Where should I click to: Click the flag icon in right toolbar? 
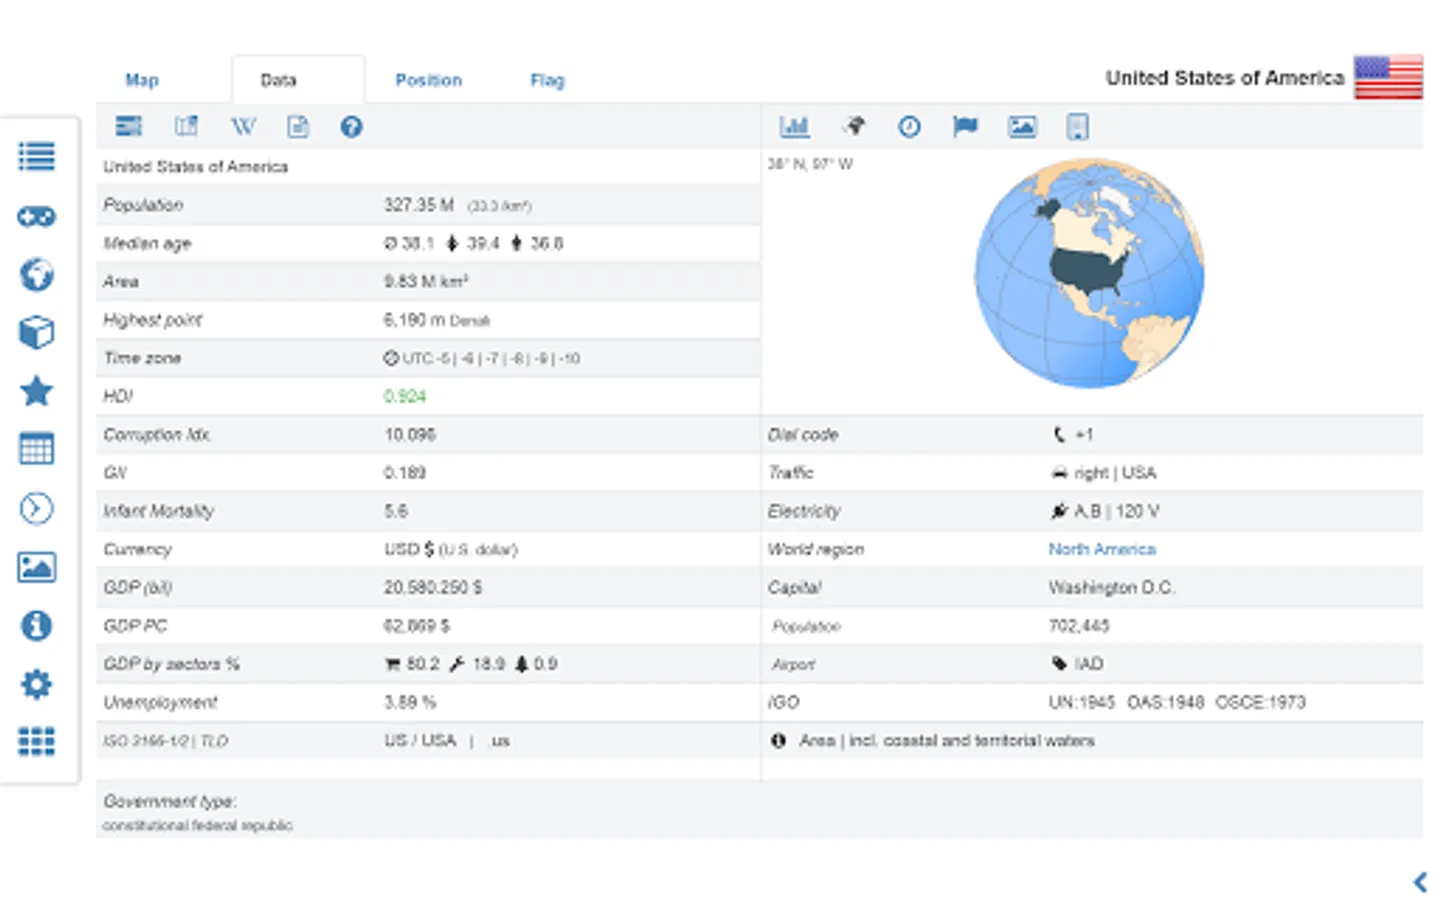pos(965,126)
